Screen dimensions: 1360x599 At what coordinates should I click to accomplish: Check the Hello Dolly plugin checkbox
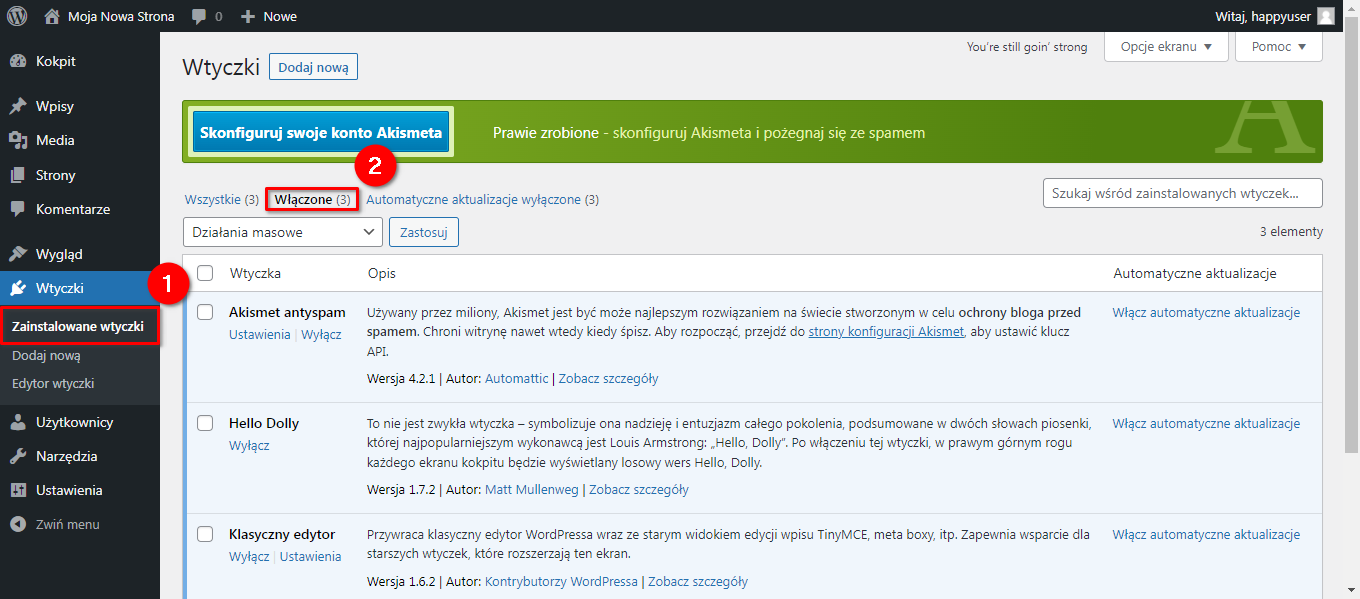[x=205, y=423]
